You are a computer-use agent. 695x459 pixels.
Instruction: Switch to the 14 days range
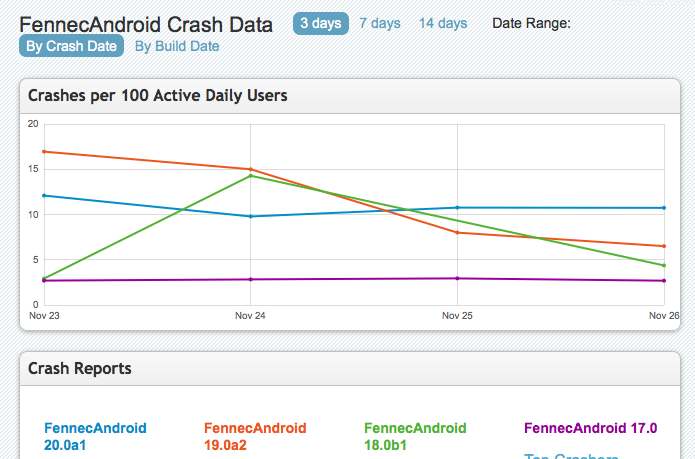pyautogui.click(x=443, y=23)
